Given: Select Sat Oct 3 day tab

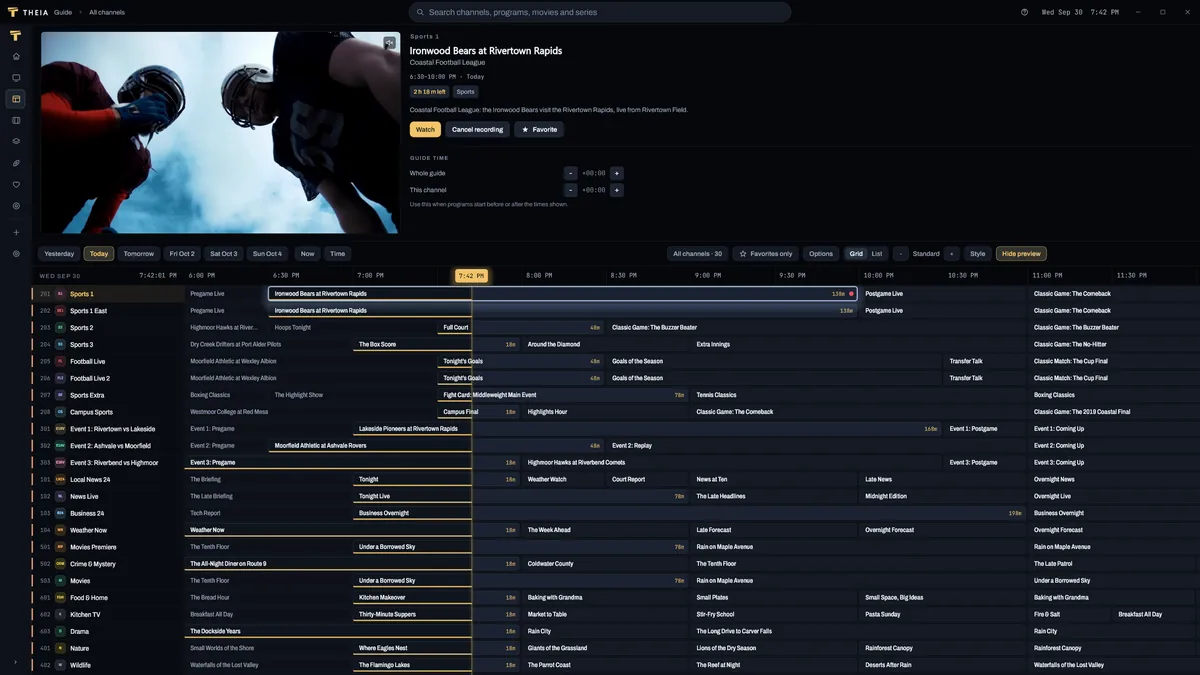Looking at the screenshot, I should point(224,254).
